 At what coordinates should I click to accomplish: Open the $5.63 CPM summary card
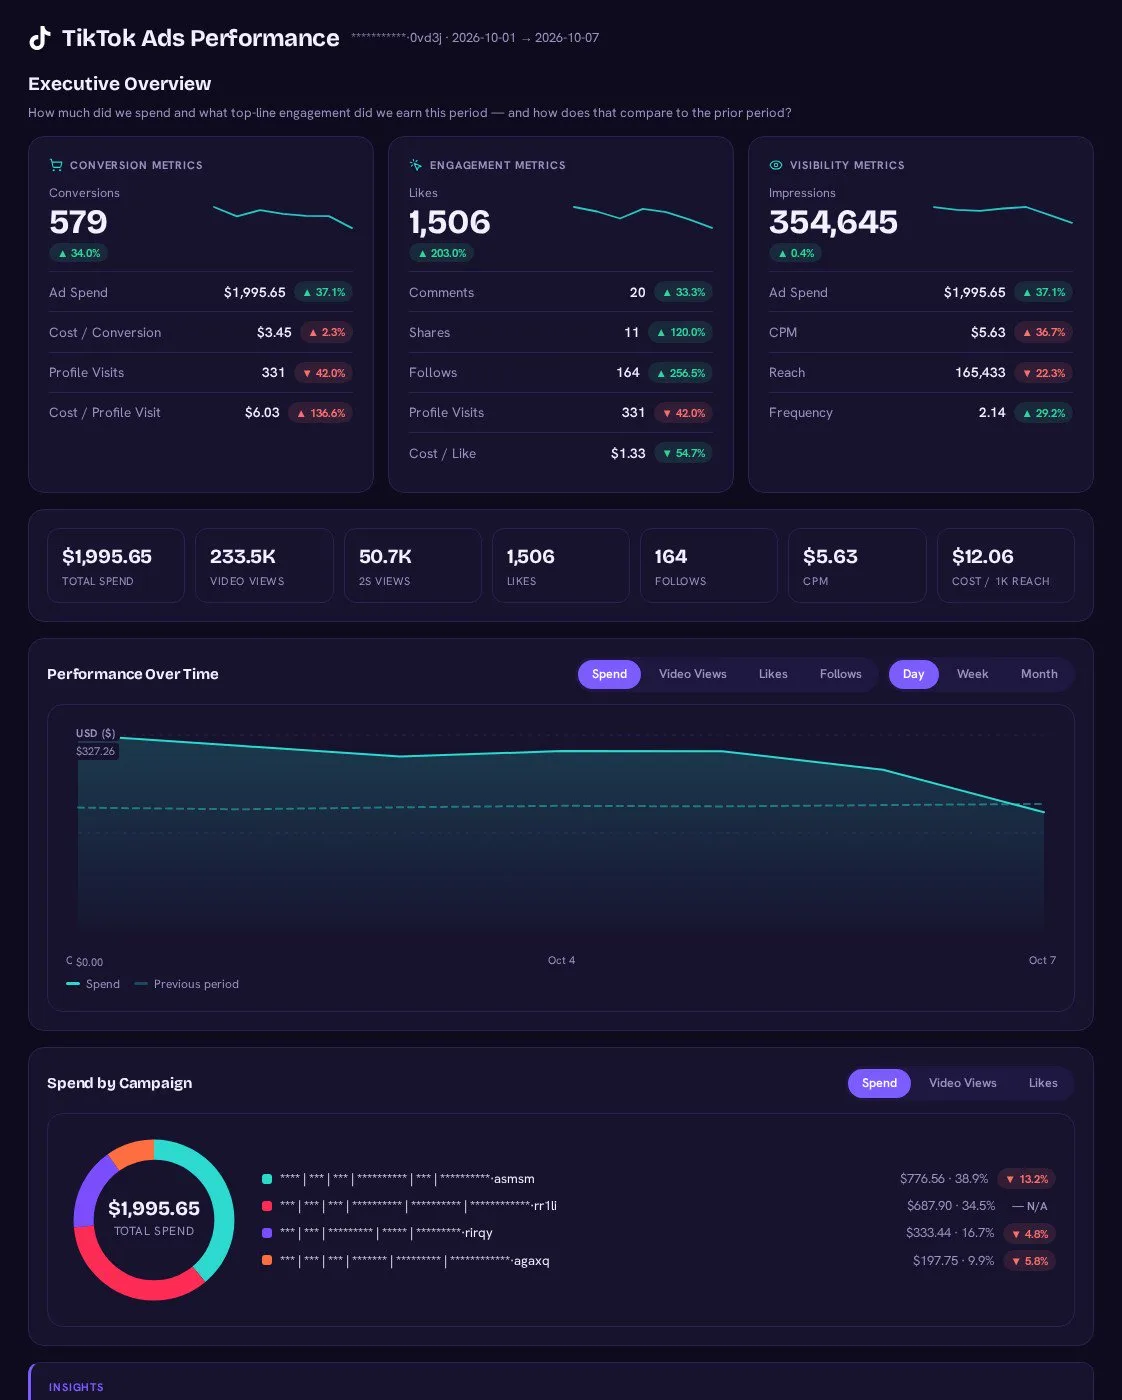click(x=857, y=566)
